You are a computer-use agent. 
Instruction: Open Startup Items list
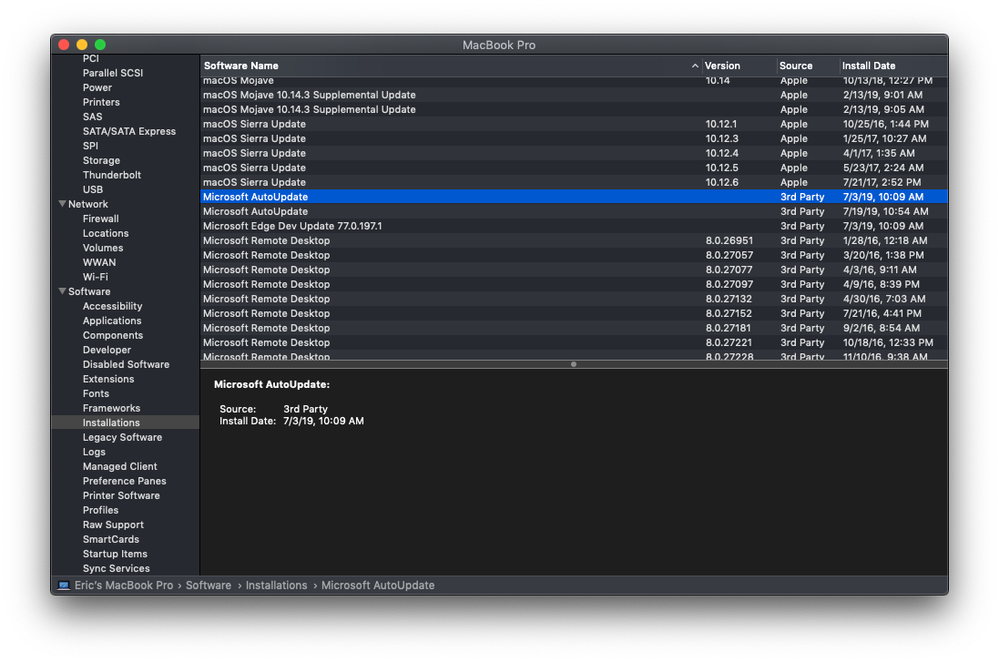(115, 554)
